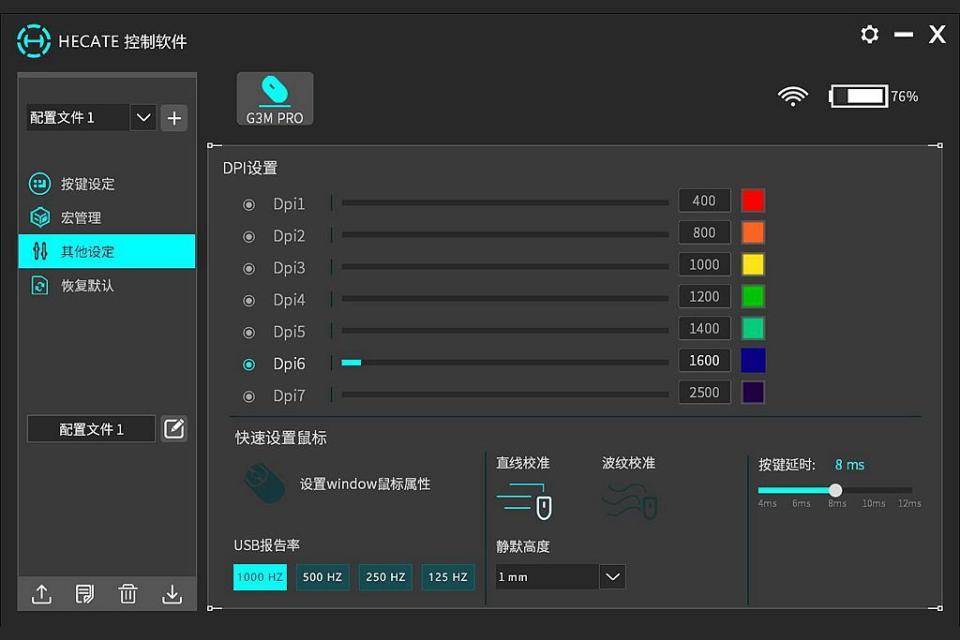960x640 pixels.
Task: Click the Dpi7 value field 2500
Action: [x=705, y=393]
